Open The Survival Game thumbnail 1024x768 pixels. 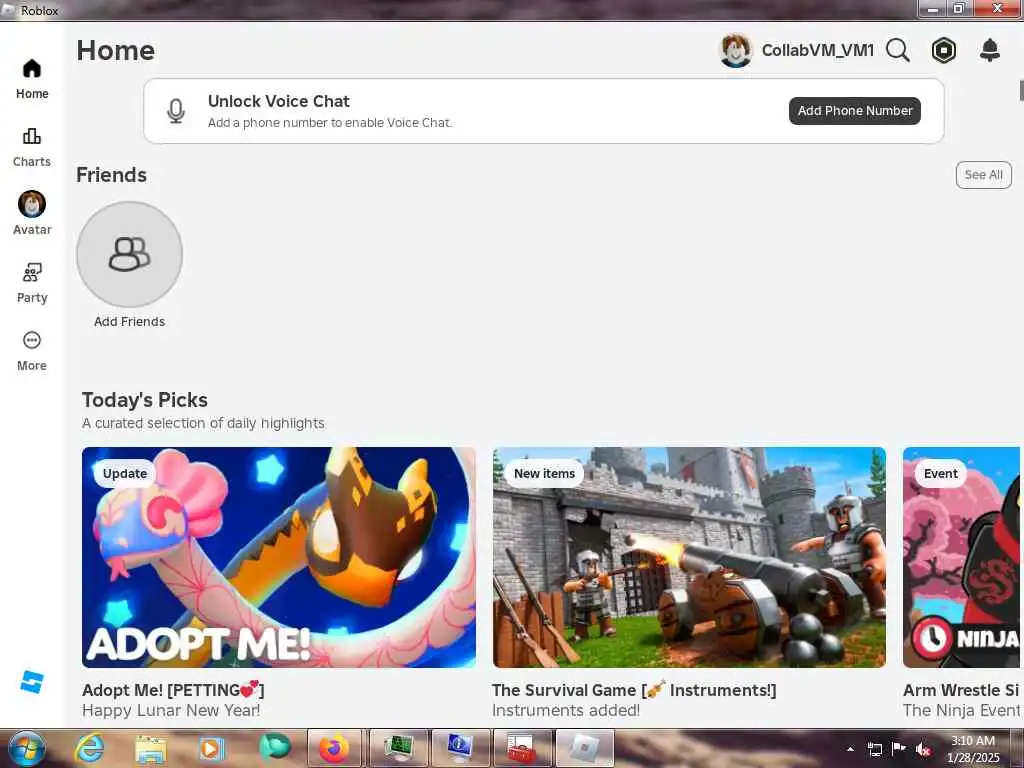689,557
